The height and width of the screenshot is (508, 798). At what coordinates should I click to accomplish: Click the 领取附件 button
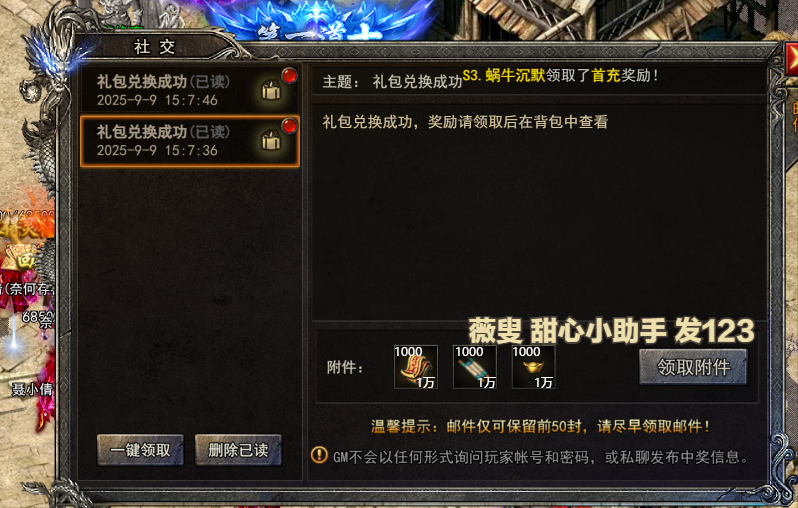(x=693, y=367)
